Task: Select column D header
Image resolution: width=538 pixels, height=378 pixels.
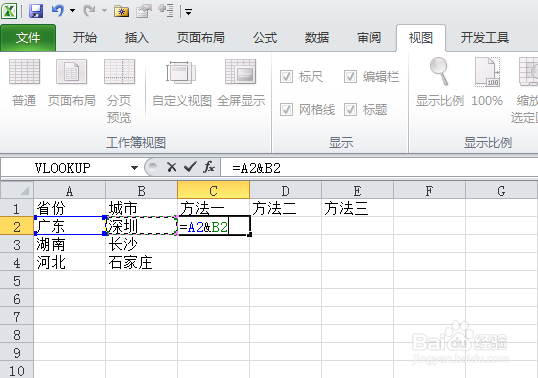Action: click(285, 191)
